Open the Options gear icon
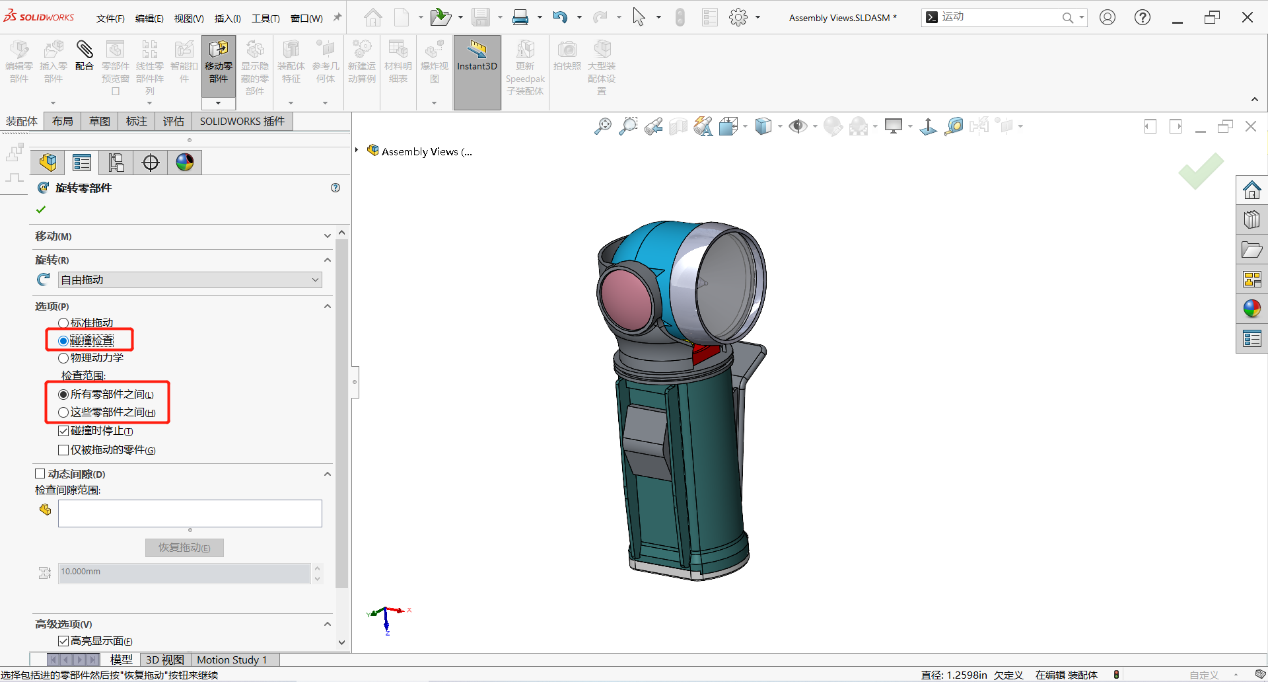The height and width of the screenshot is (682, 1268). 738,17
